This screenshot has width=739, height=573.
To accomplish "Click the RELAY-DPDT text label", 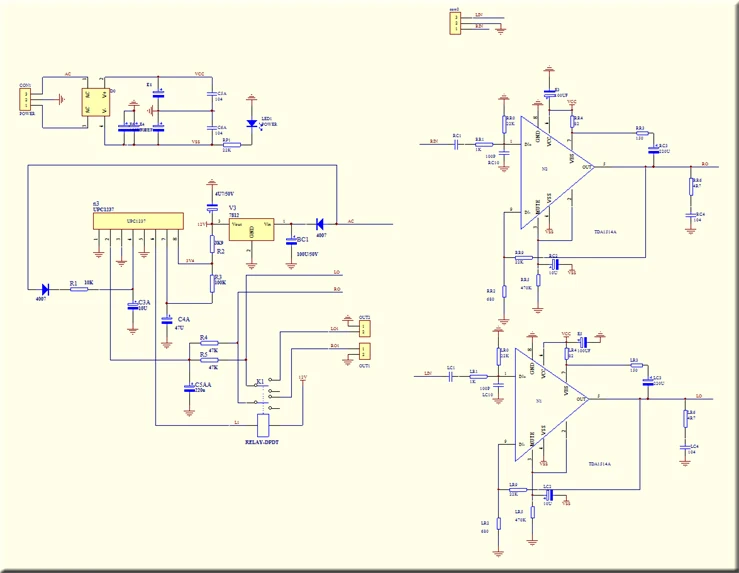I will click(x=262, y=442).
